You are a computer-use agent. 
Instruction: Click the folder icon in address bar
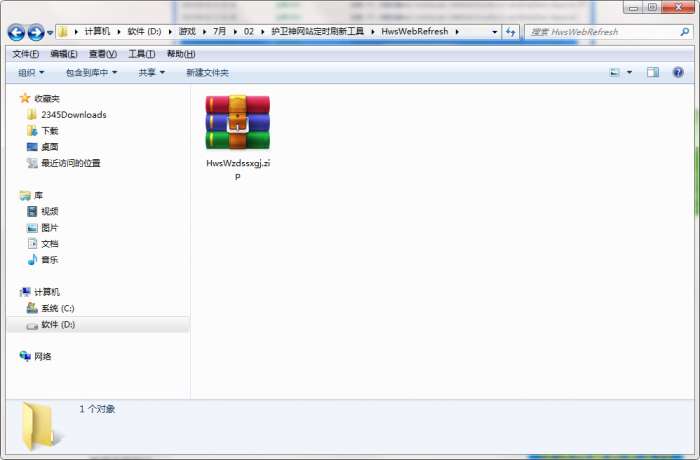[63, 32]
